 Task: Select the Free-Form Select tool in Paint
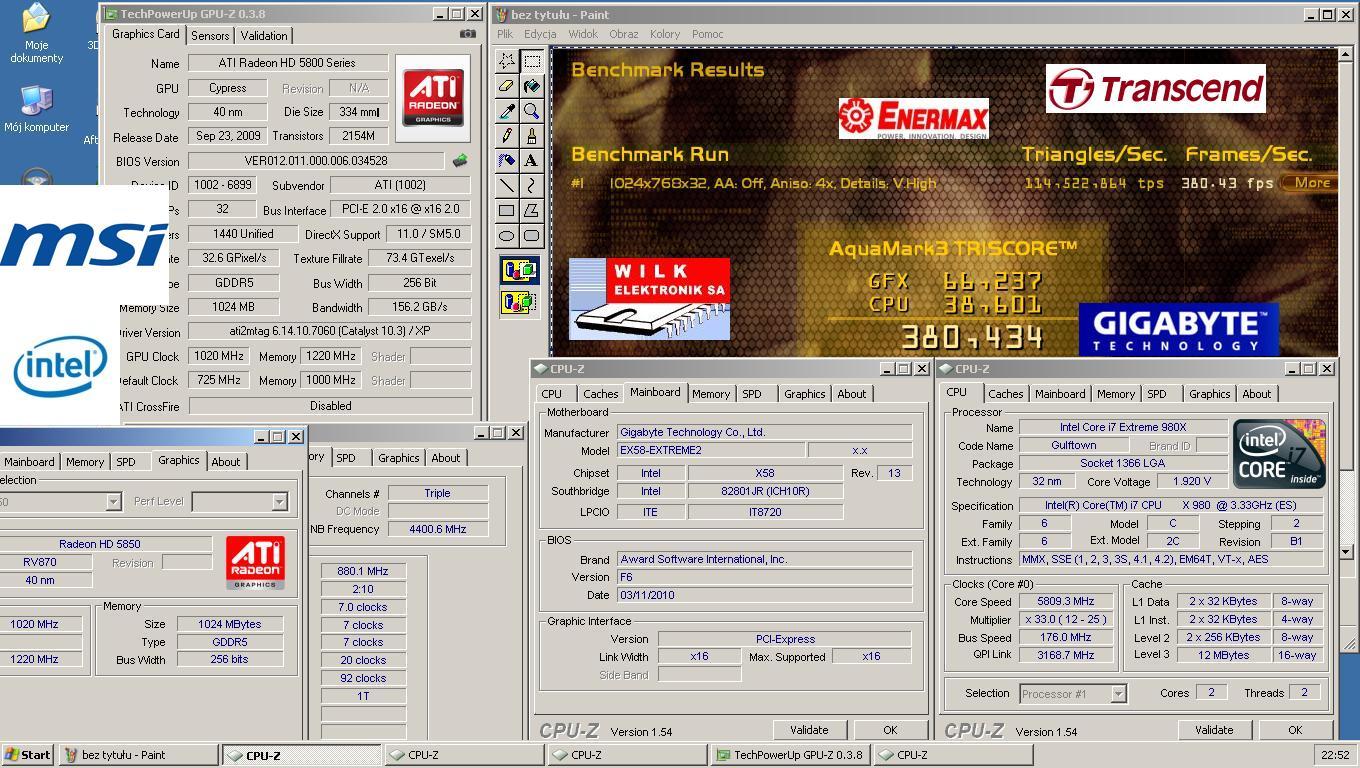point(507,61)
